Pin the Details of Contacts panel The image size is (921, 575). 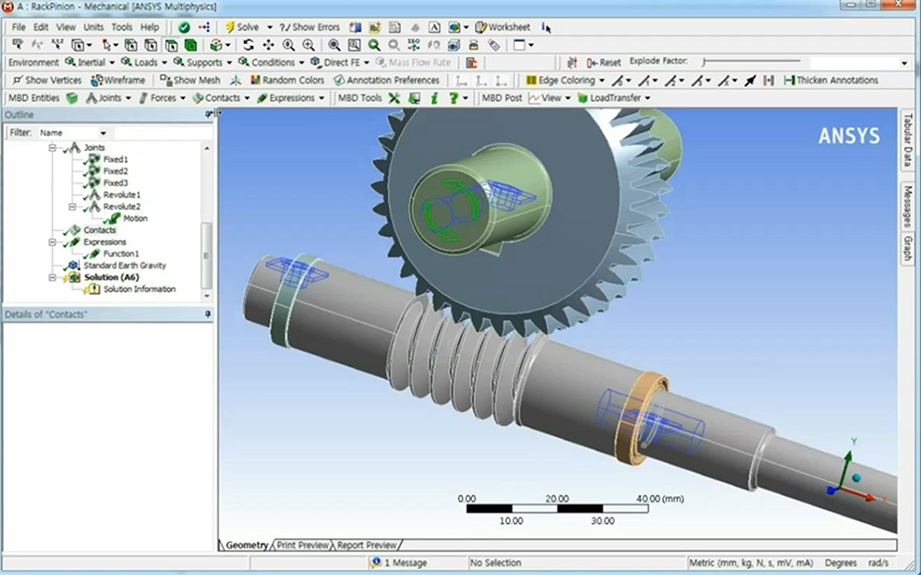(208, 314)
